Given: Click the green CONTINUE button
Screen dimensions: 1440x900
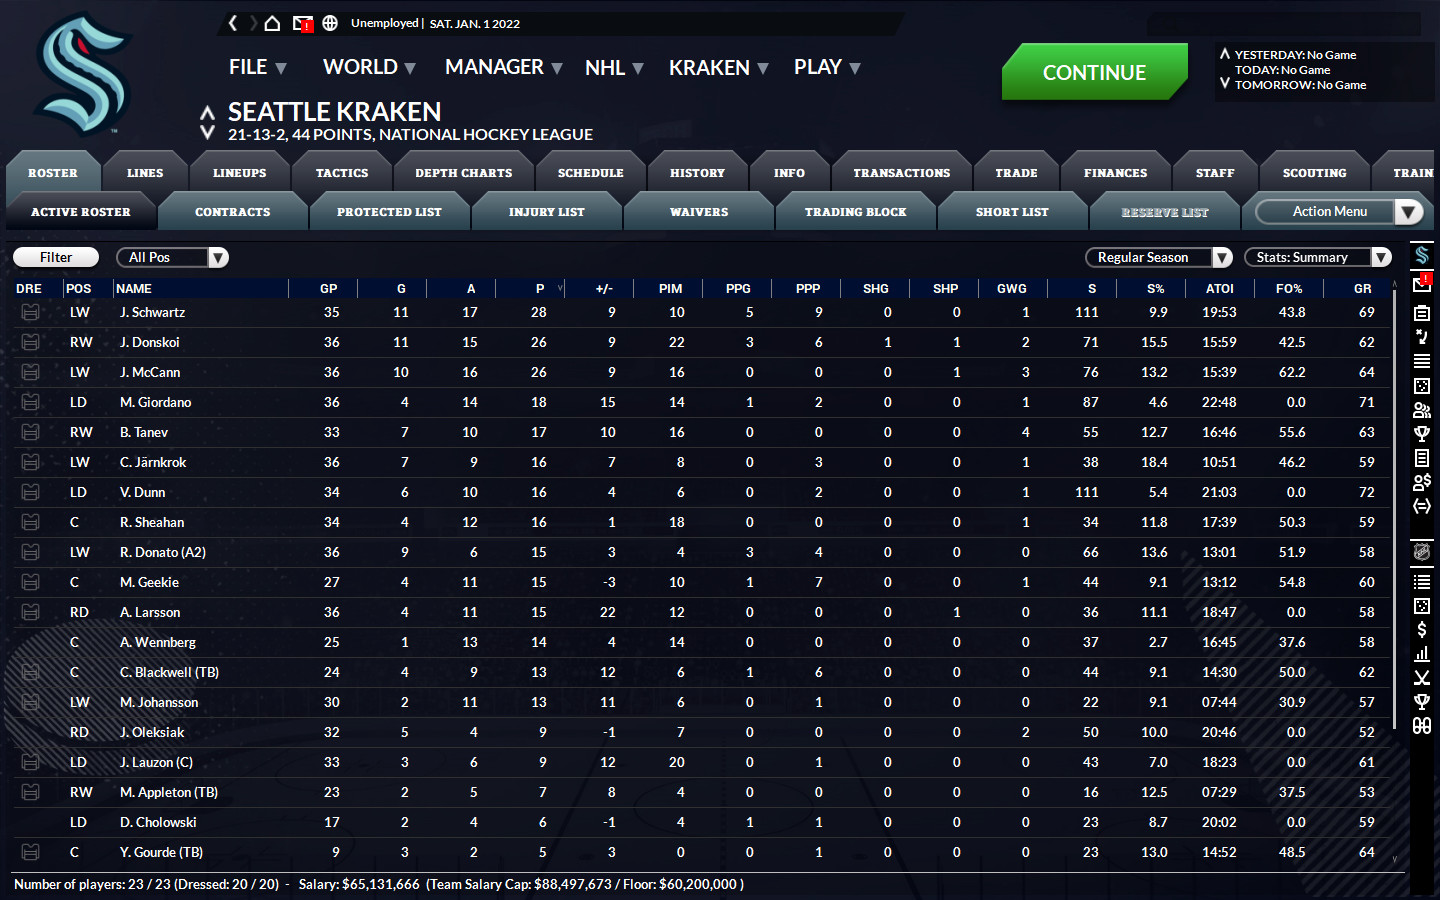Looking at the screenshot, I should 1094,72.
